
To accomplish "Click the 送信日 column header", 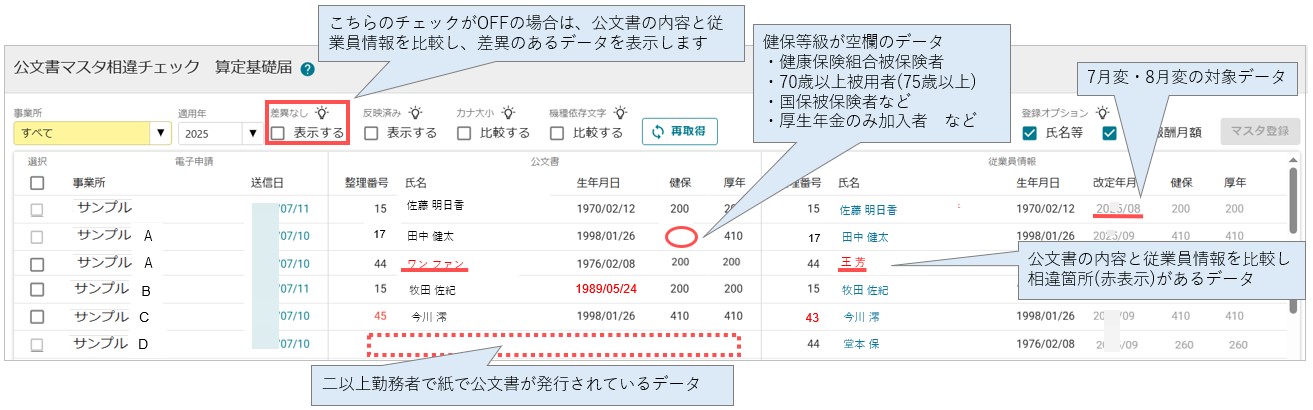I will (267, 183).
